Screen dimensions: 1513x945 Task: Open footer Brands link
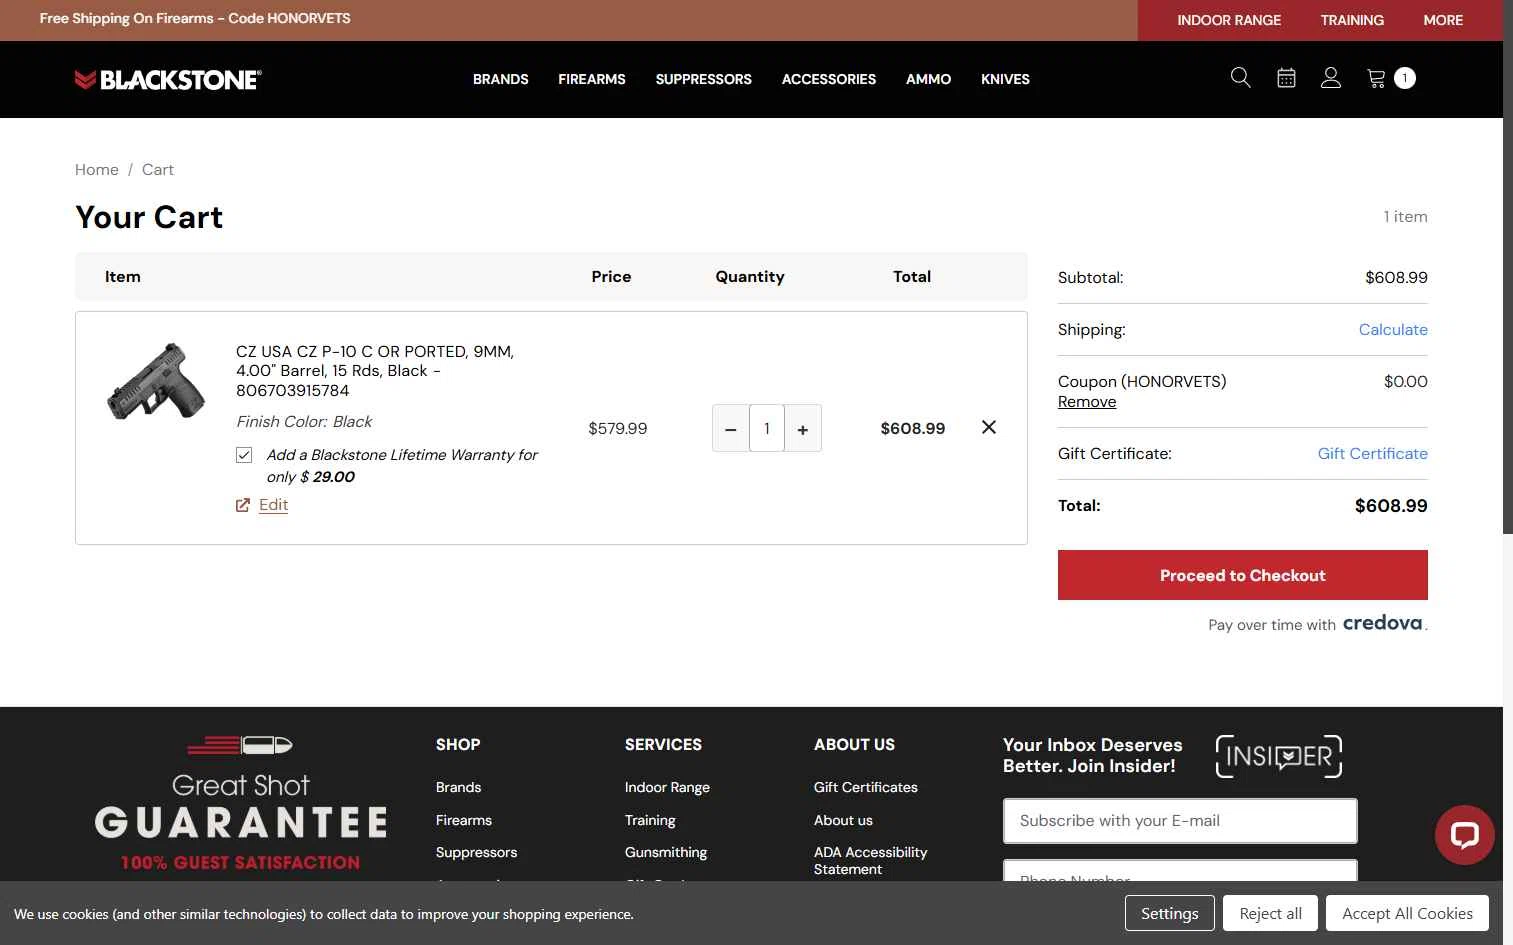pyautogui.click(x=458, y=787)
